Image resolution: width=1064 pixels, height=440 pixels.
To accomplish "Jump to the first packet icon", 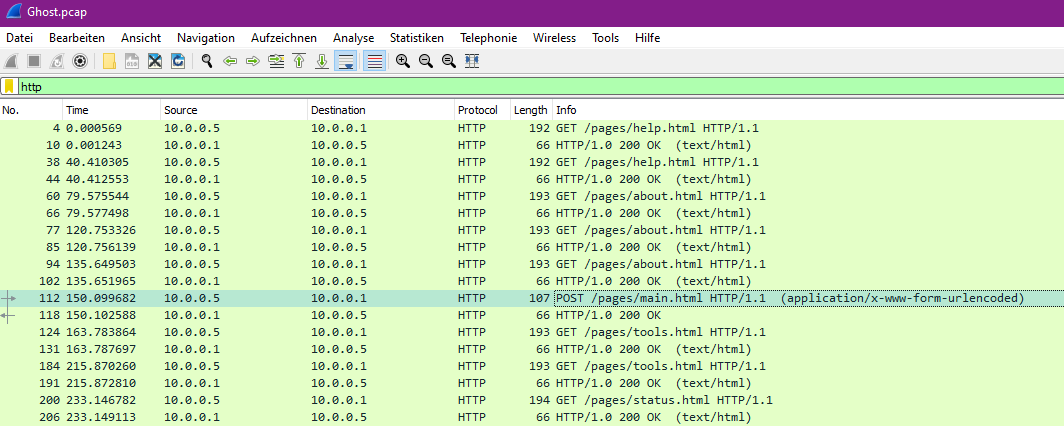I will 299,61.
